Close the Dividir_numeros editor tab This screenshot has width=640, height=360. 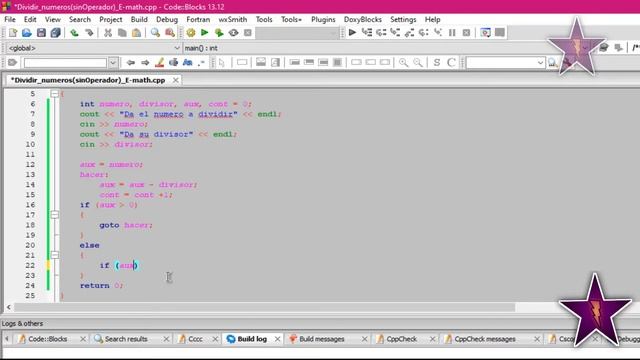176,80
